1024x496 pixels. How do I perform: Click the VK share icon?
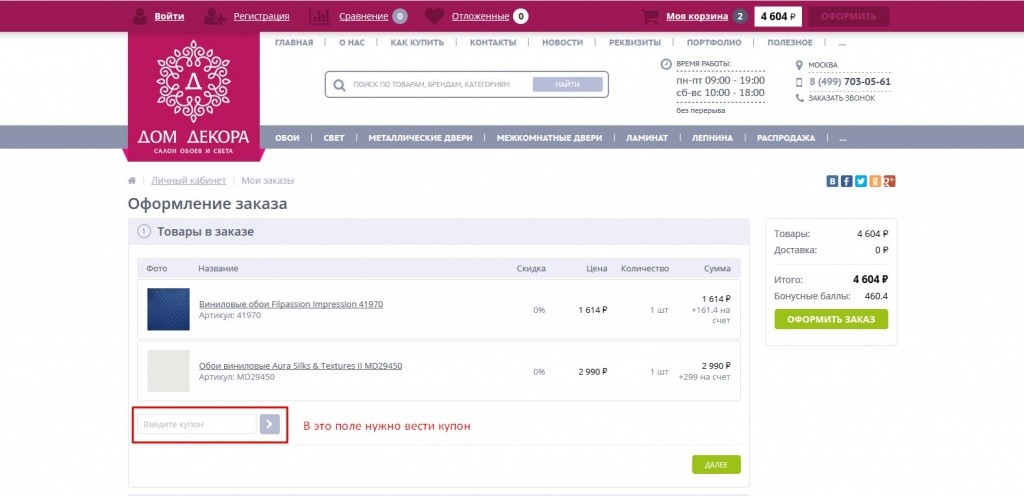(832, 181)
